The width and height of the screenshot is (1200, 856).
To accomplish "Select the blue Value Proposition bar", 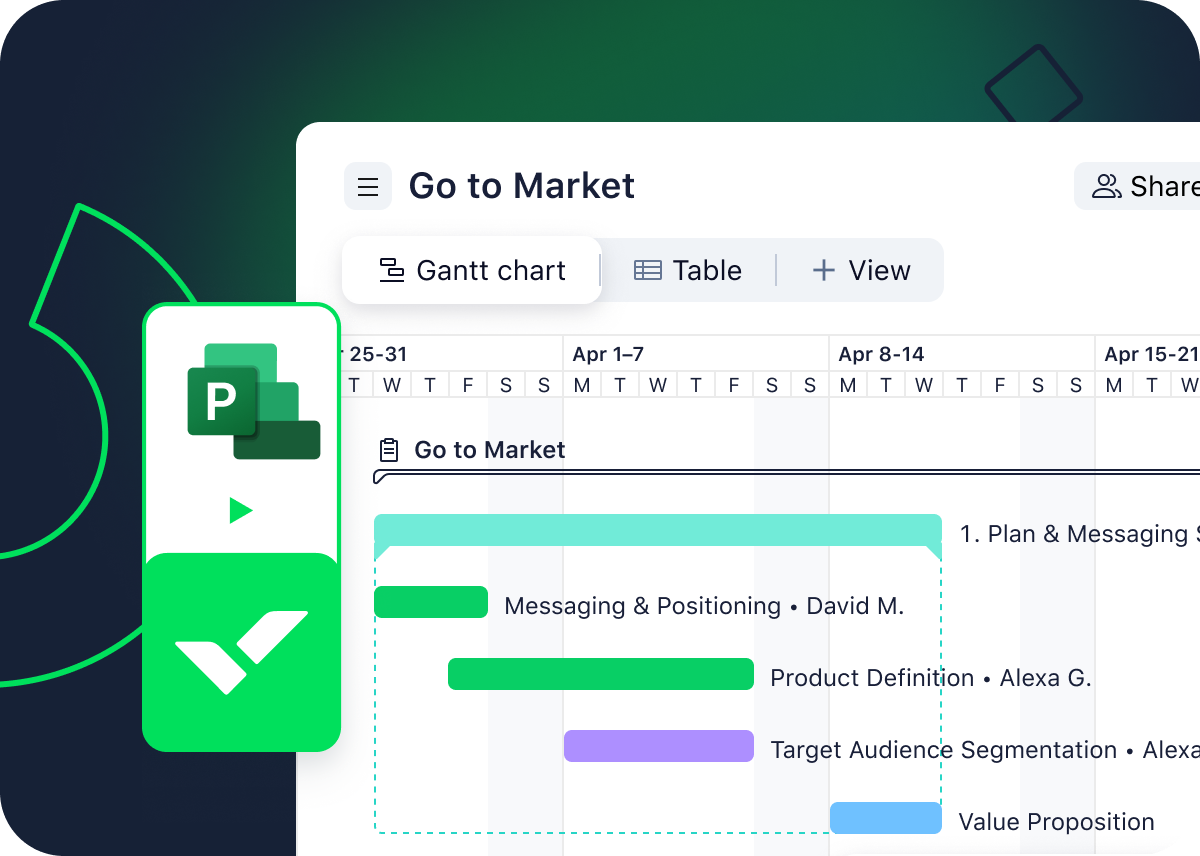I will coord(886,818).
